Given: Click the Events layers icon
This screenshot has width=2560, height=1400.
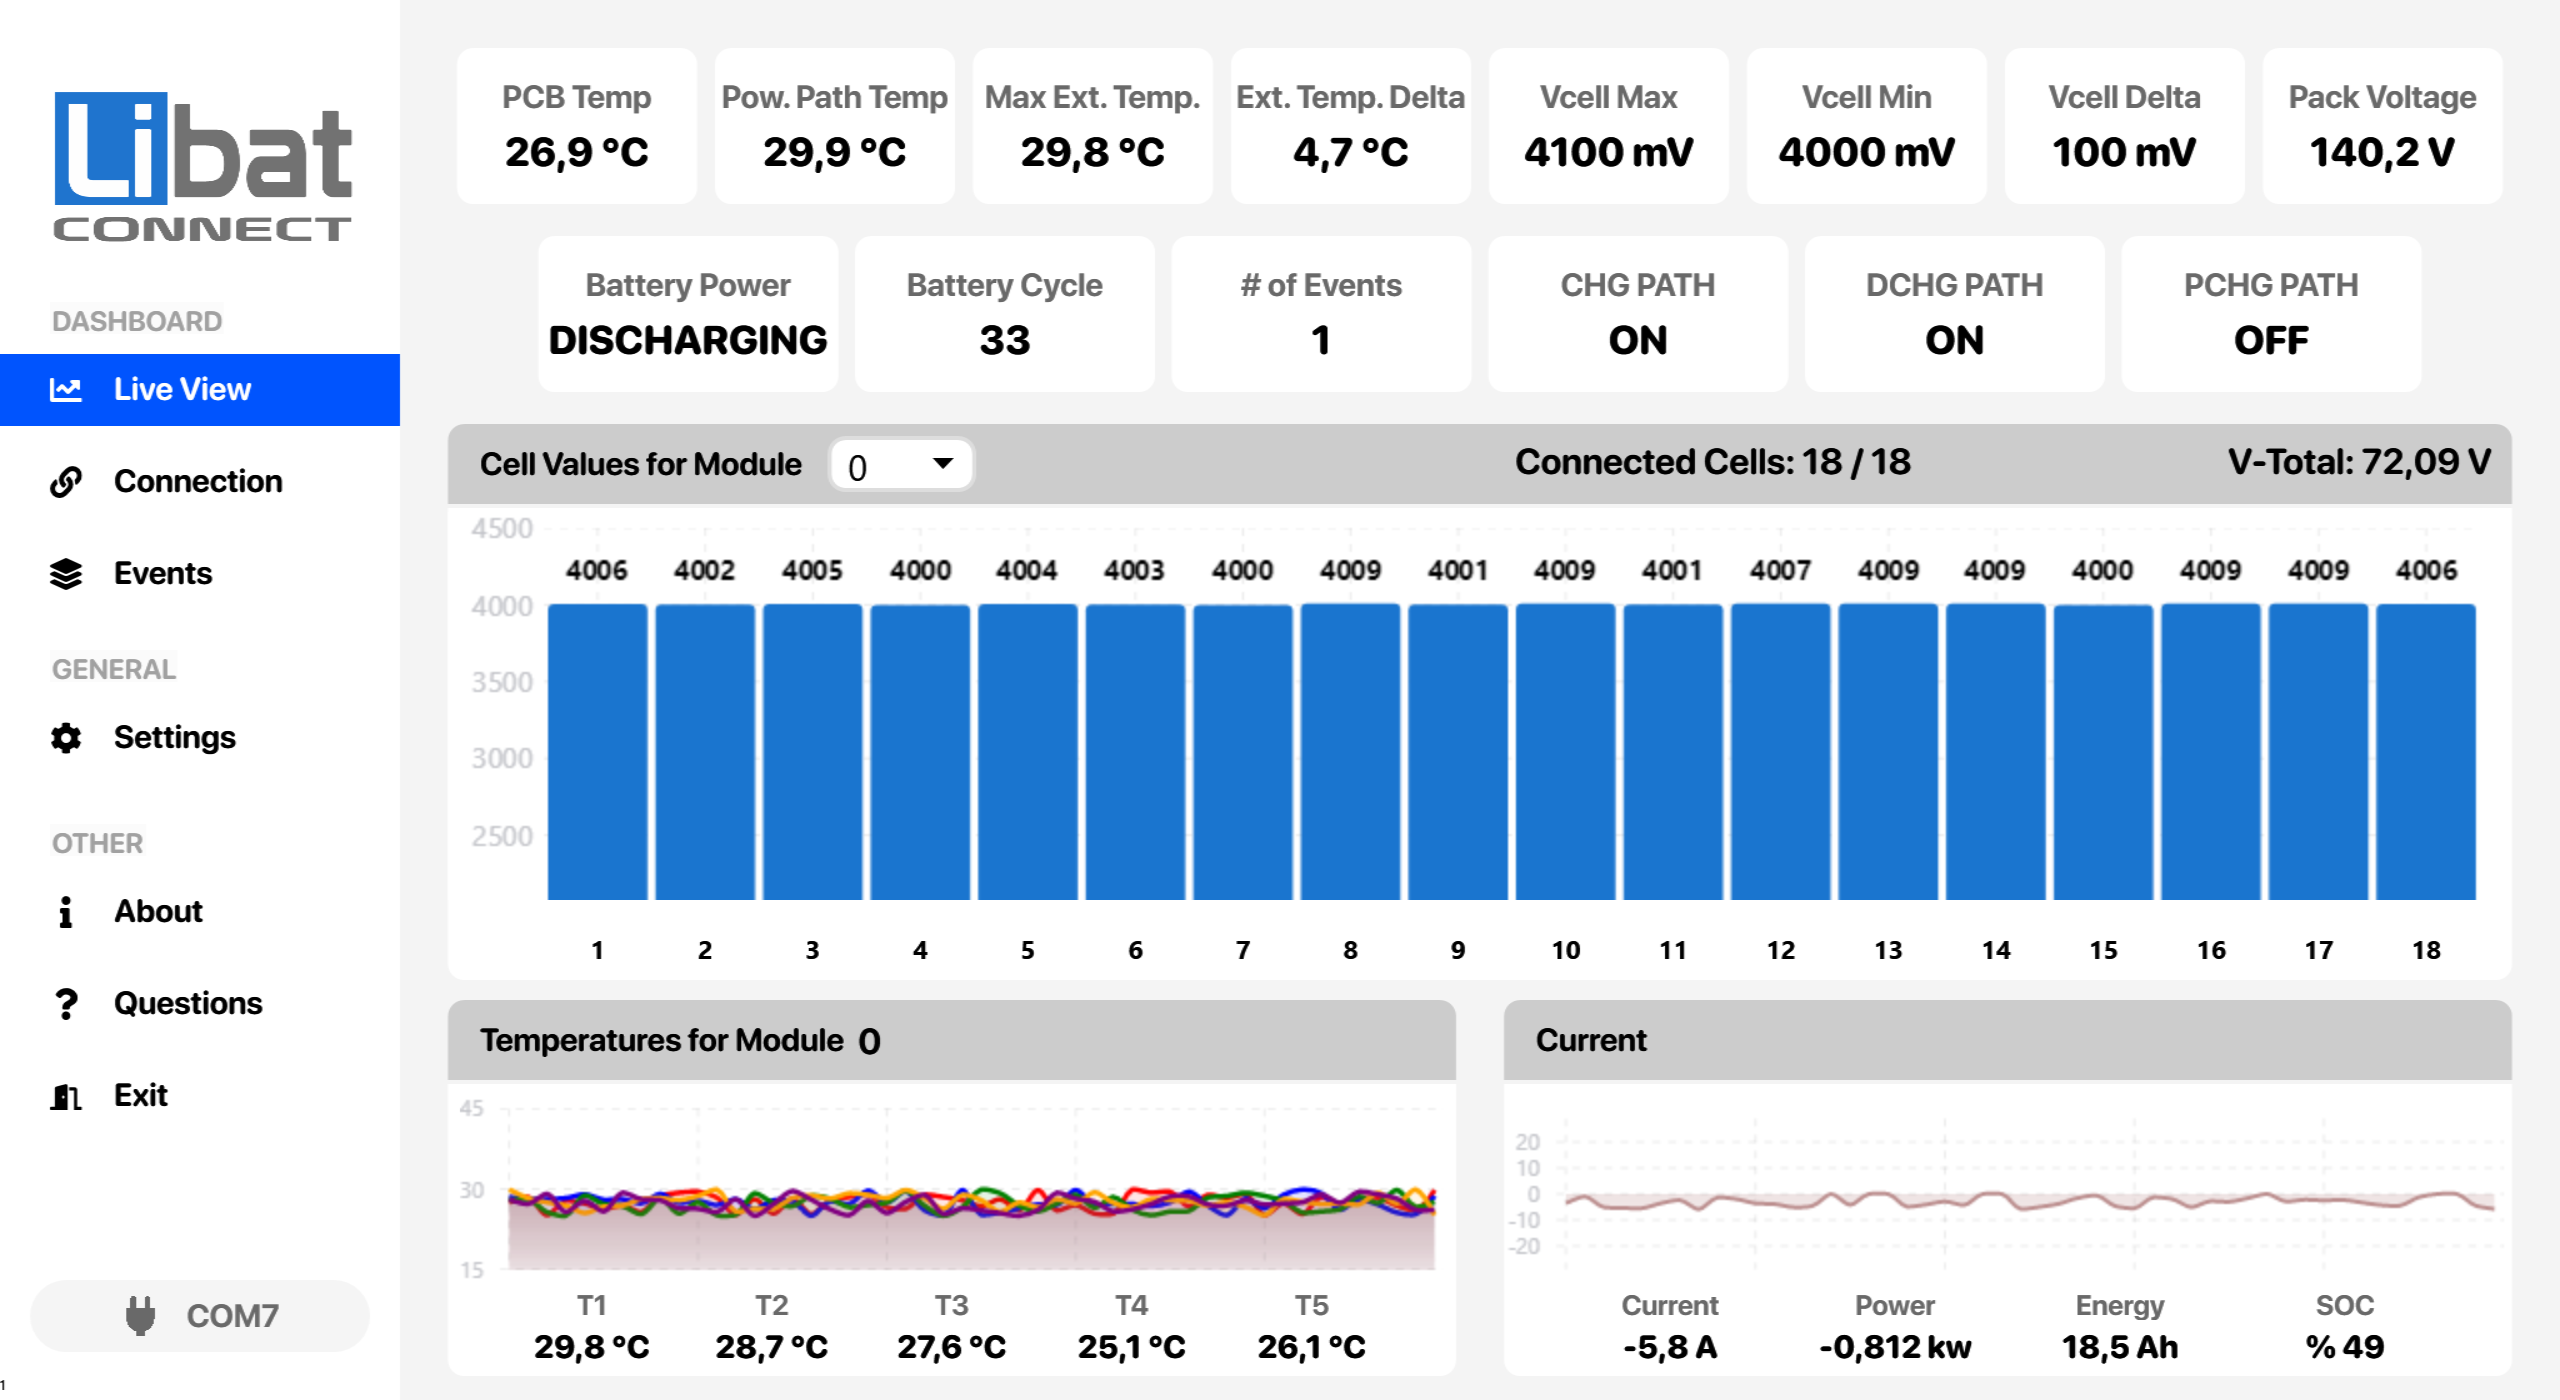Looking at the screenshot, I should [66, 574].
